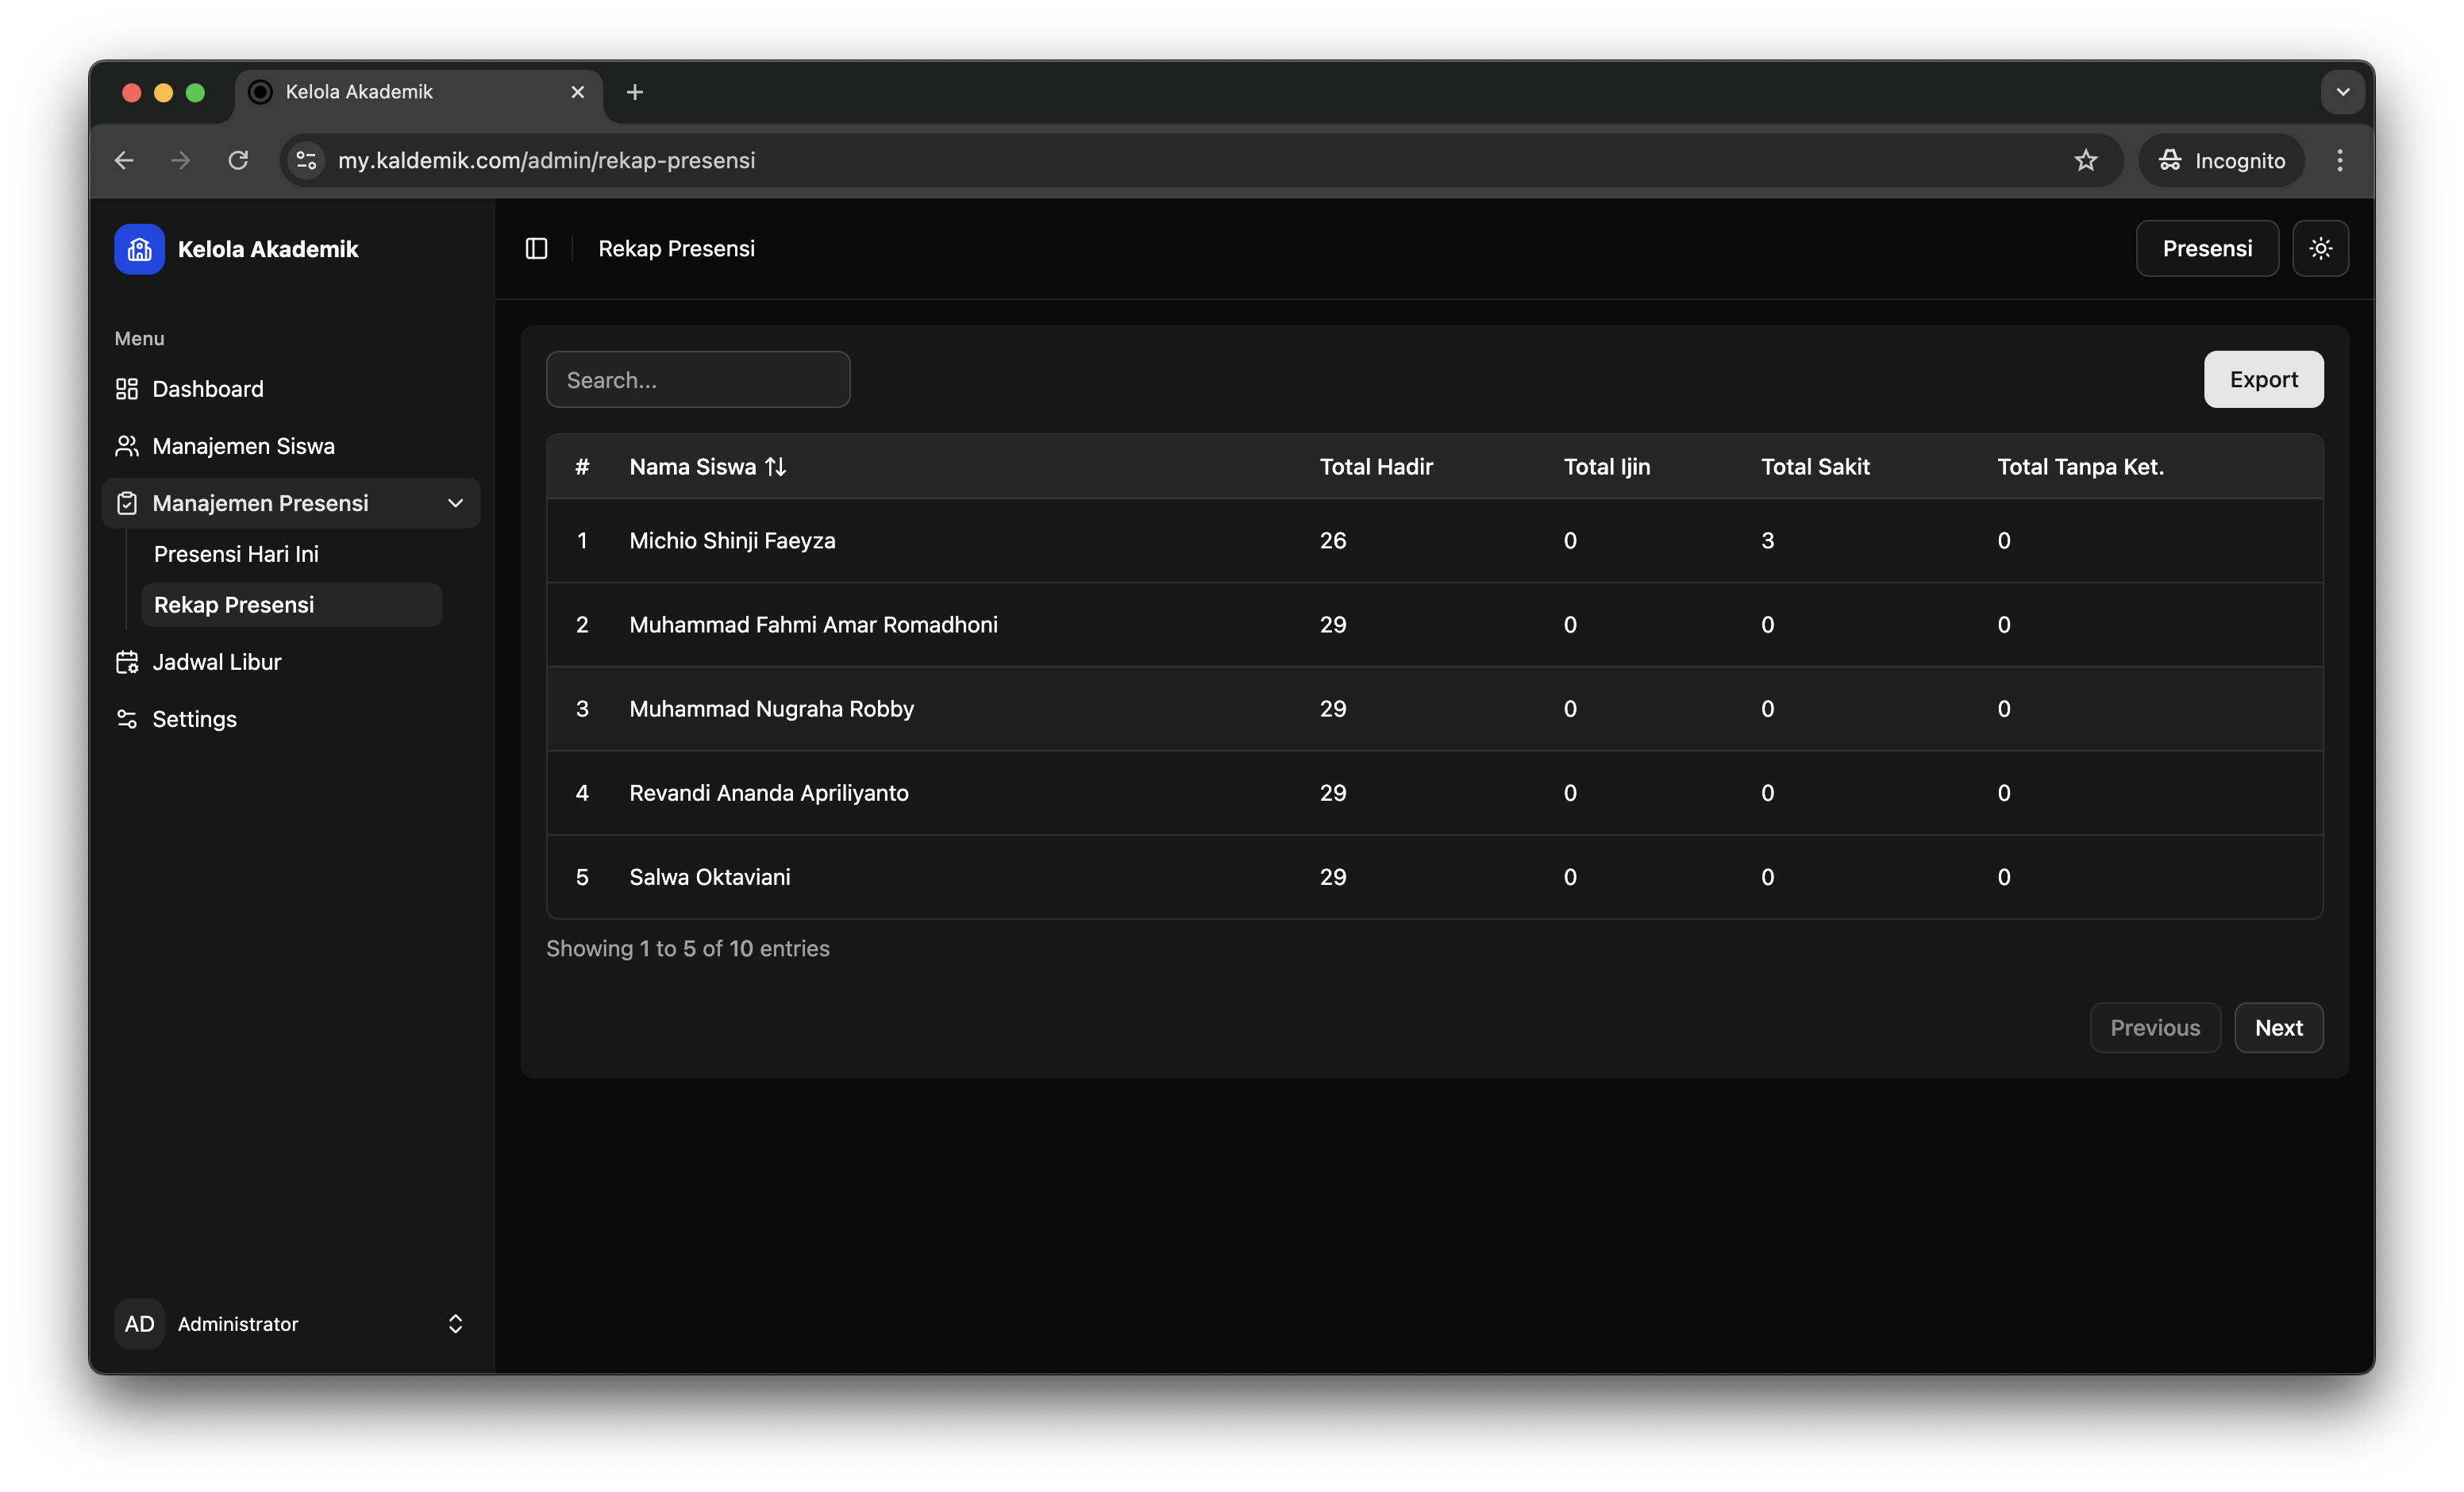Go to Jadwal Libur page
The image size is (2464, 1492).
[216, 662]
